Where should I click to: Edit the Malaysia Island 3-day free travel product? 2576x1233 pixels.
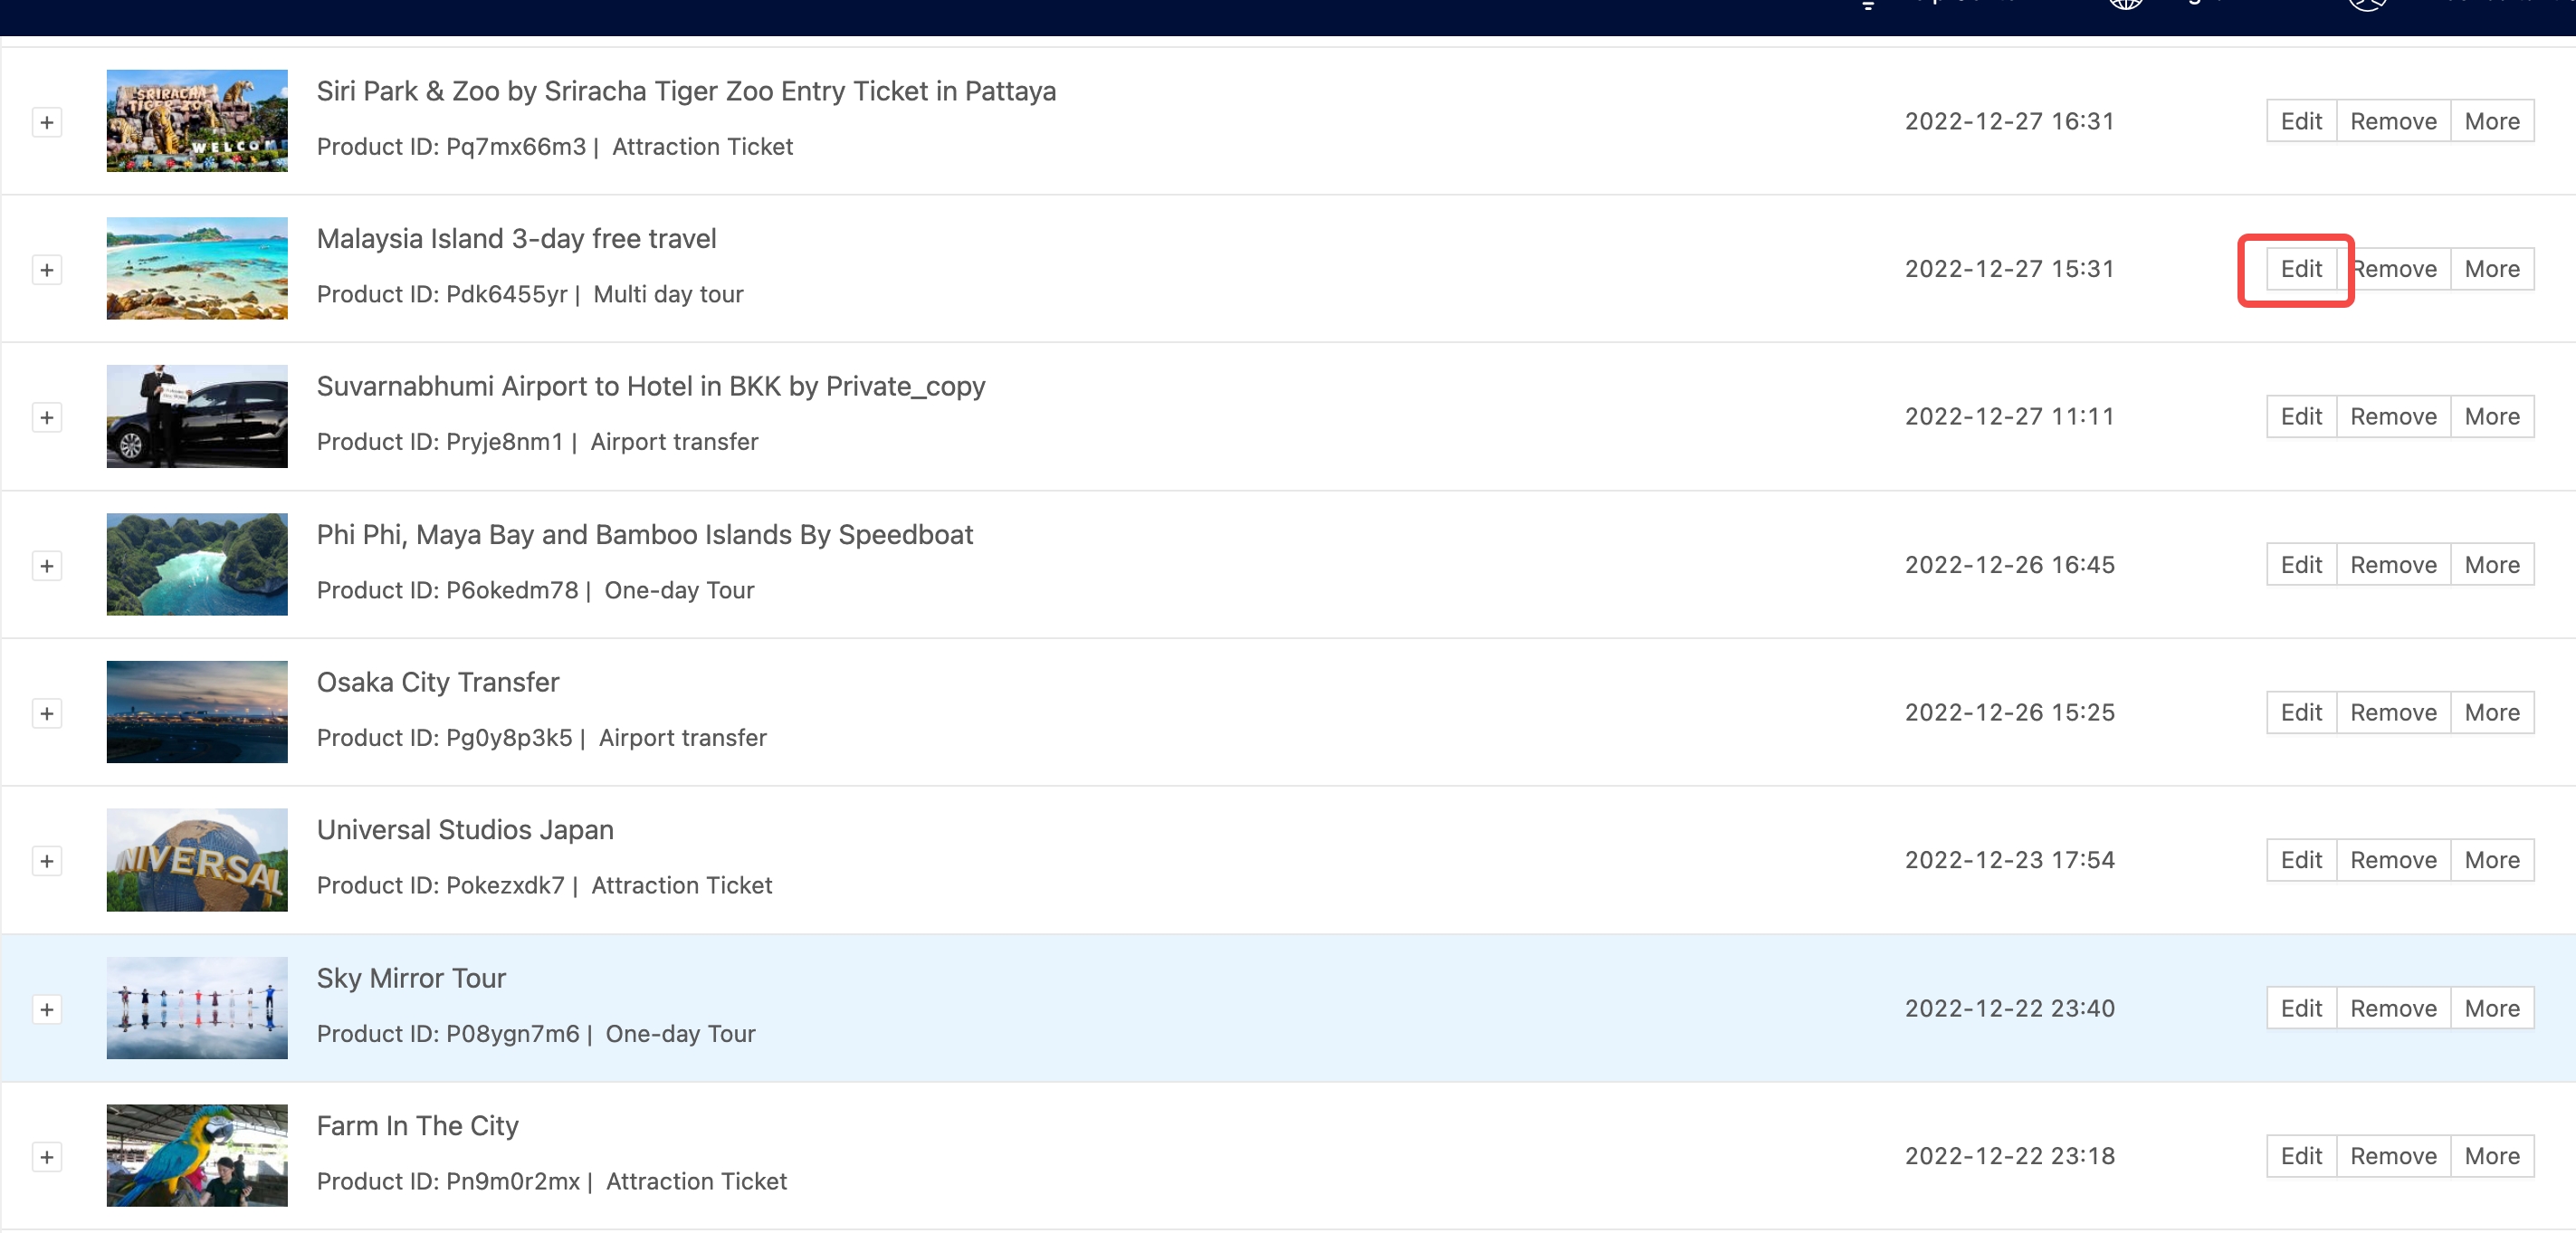pos(2300,269)
